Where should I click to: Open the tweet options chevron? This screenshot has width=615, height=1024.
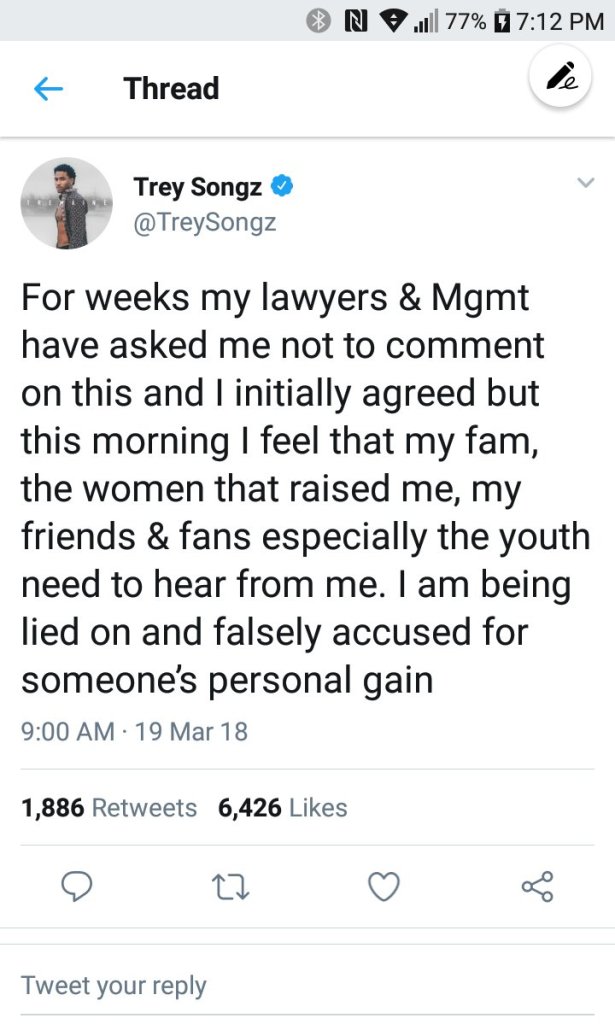[x=584, y=182]
